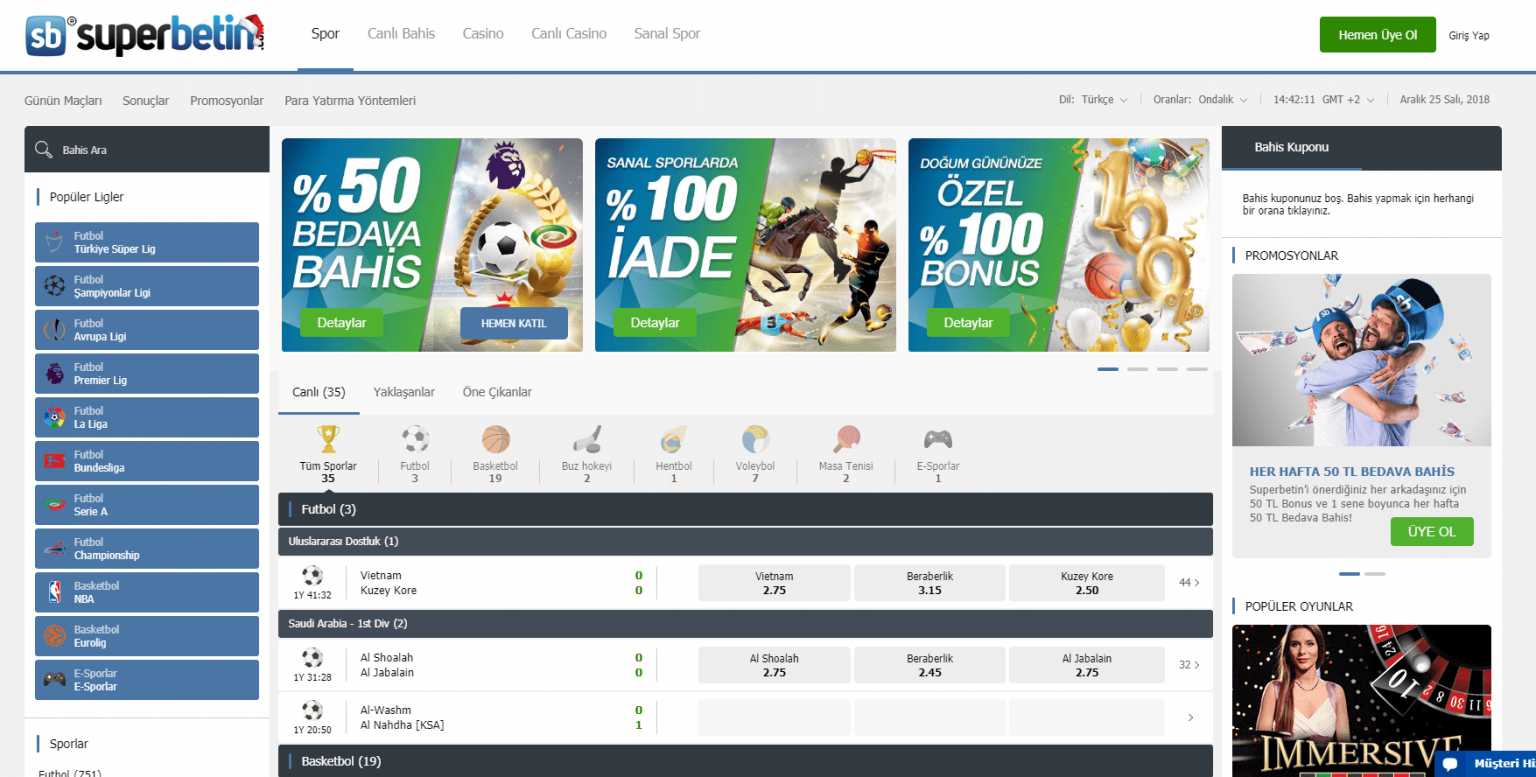Screen dimensions: 1536x777
Task: Select the Masa Tenisi paddle icon
Action: click(x=846, y=440)
